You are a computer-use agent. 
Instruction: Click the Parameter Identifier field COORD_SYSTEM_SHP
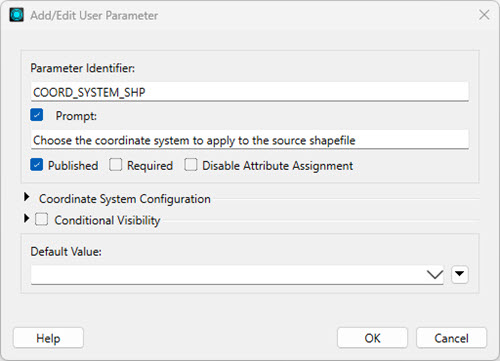click(x=250, y=92)
